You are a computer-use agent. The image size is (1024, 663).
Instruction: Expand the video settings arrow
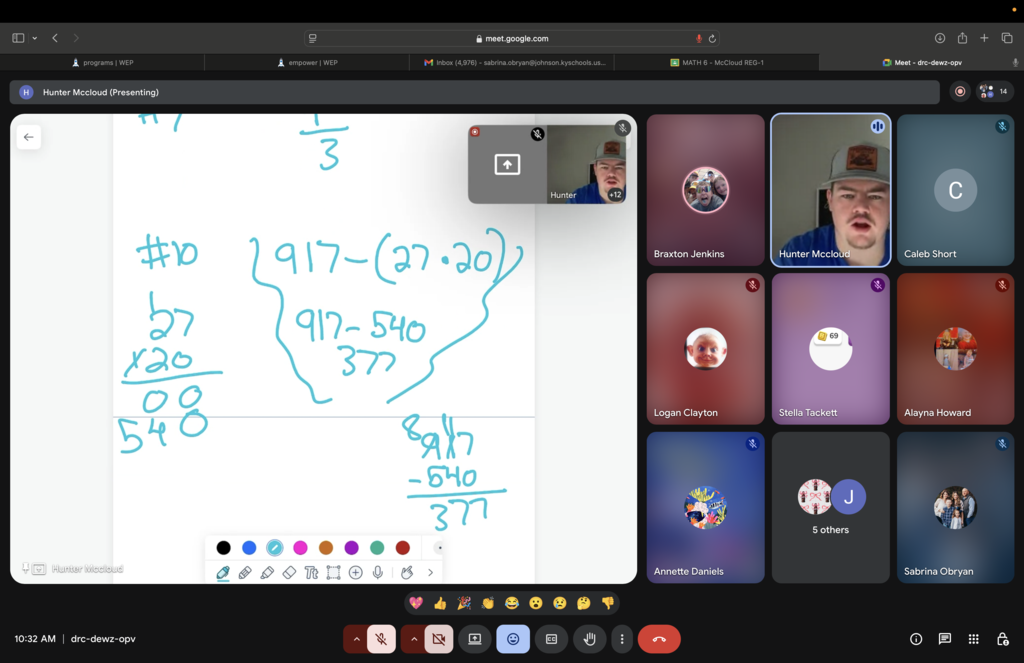(413, 639)
